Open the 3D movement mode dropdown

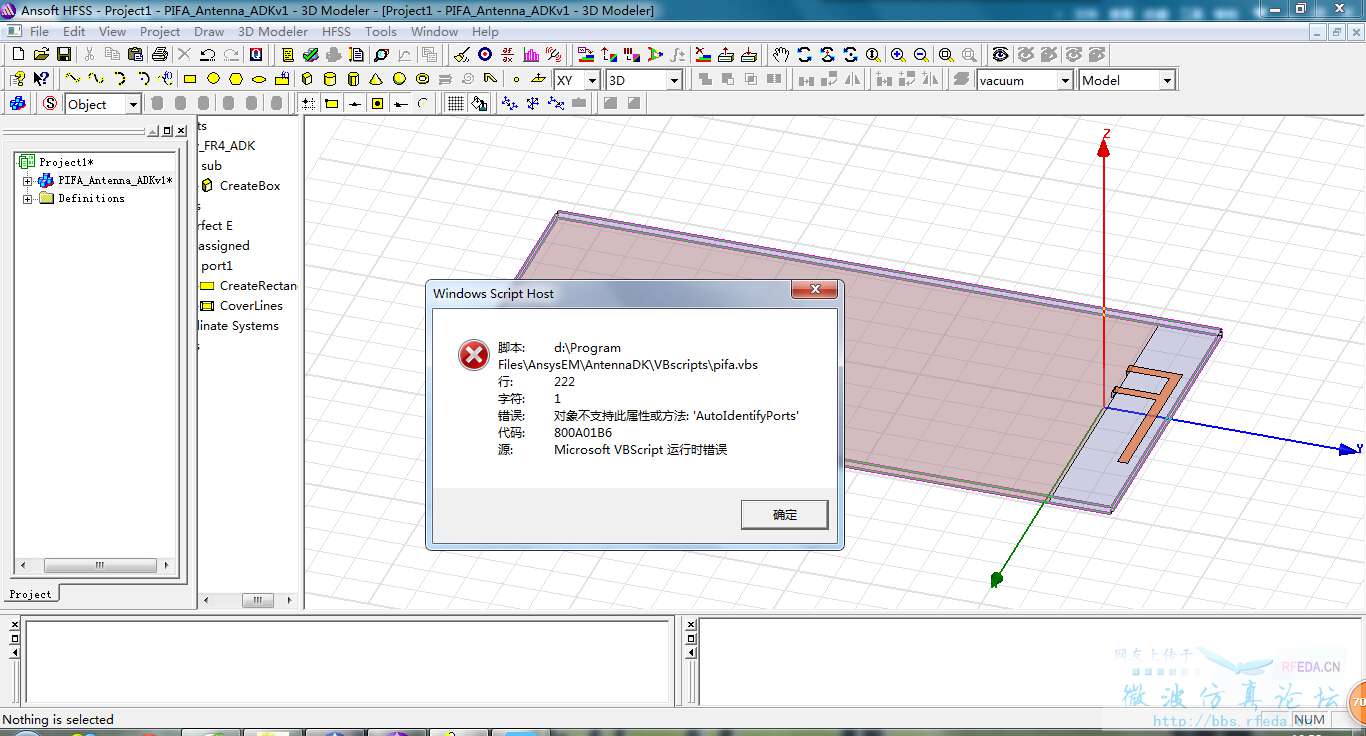(x=674, y=80)
